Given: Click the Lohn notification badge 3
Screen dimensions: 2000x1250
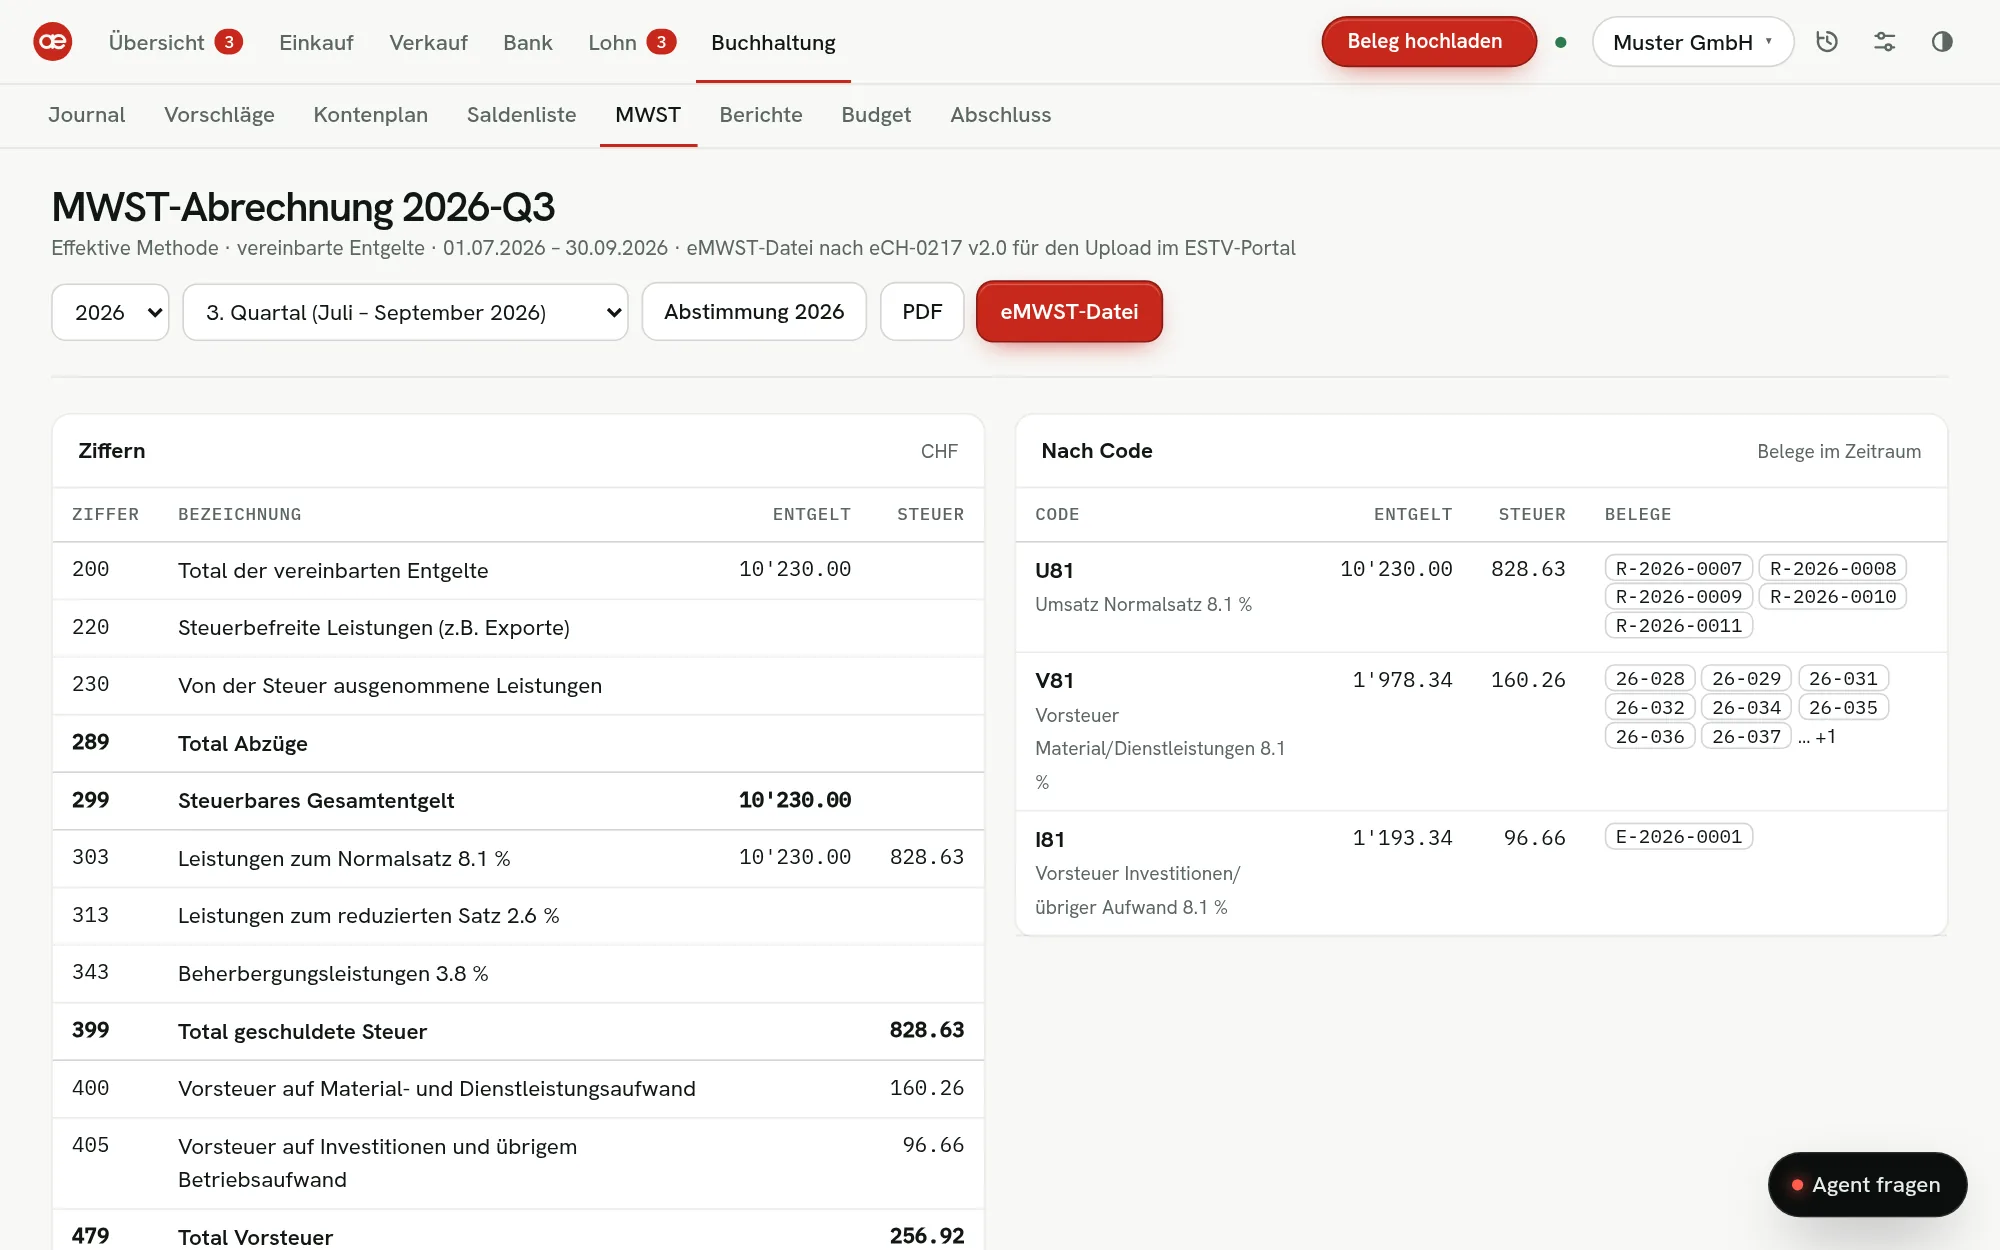Looking at the screenshot, I should click(661, 42).
